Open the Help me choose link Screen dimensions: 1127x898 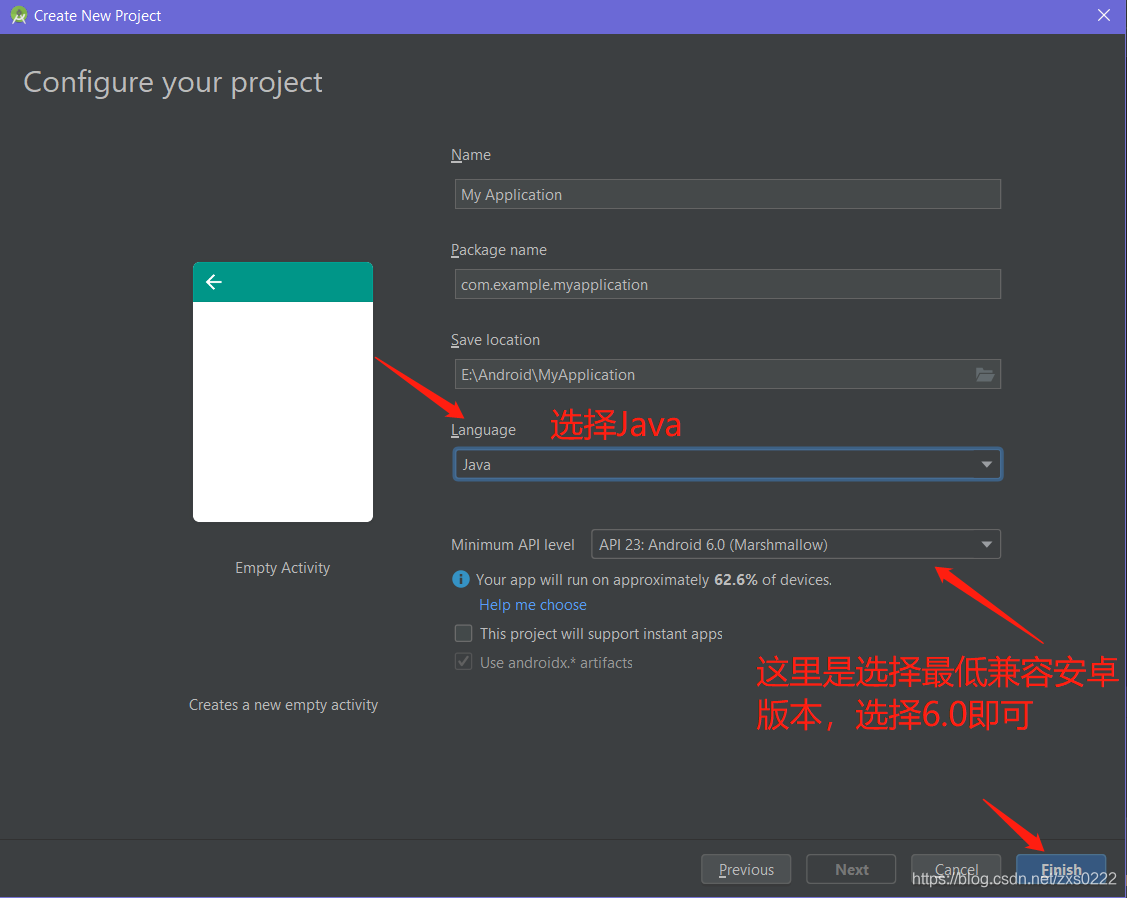(x=532, y=604)
